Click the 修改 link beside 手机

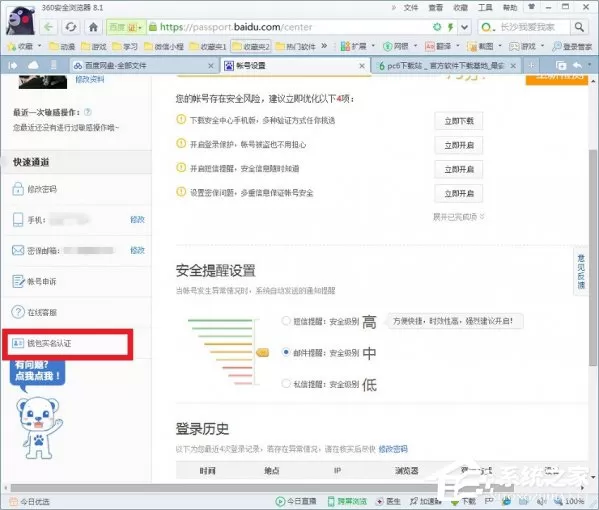click(x=138, y=220)
